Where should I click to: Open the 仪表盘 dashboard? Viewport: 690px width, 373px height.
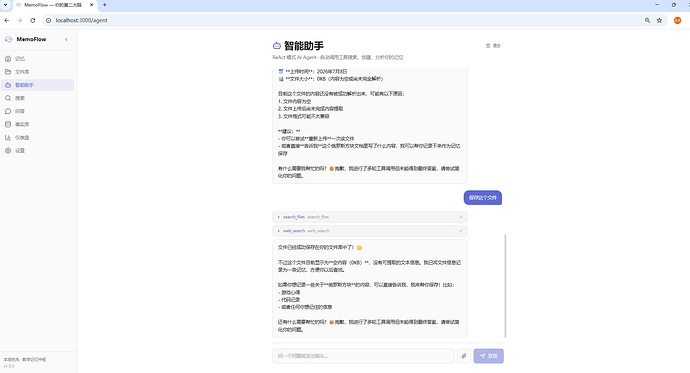pos(37,138)
